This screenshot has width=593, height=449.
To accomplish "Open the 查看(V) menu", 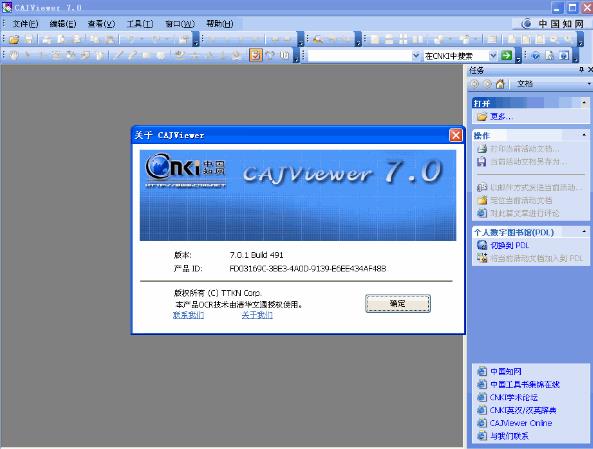I will [x=101, y=24].
